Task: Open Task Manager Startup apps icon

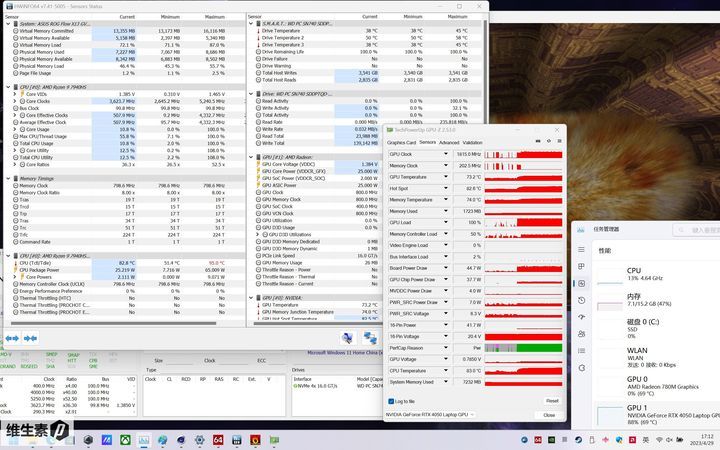Action: (x=581, y=317)
